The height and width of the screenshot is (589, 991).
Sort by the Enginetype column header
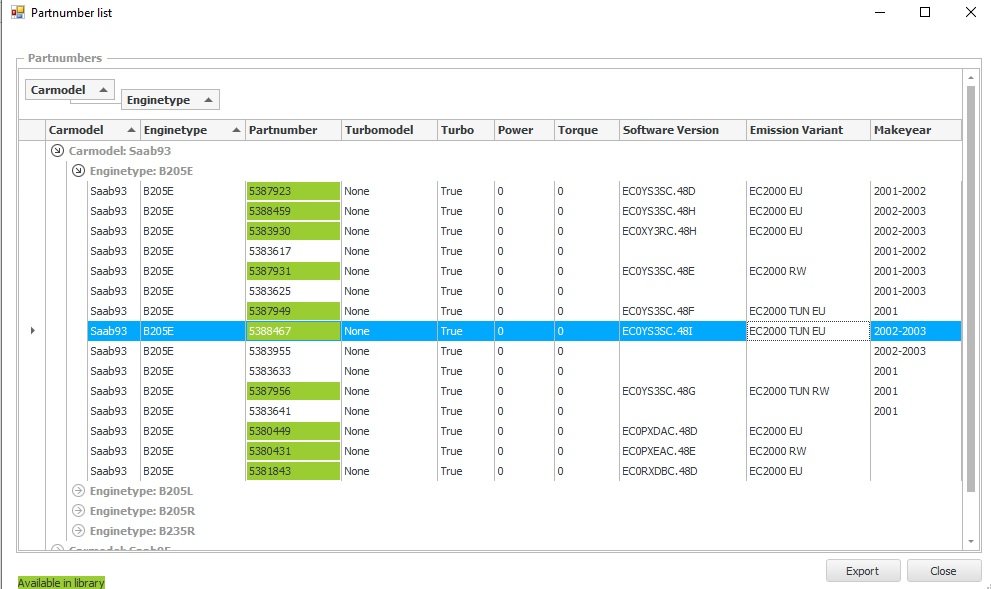(193, 130)
